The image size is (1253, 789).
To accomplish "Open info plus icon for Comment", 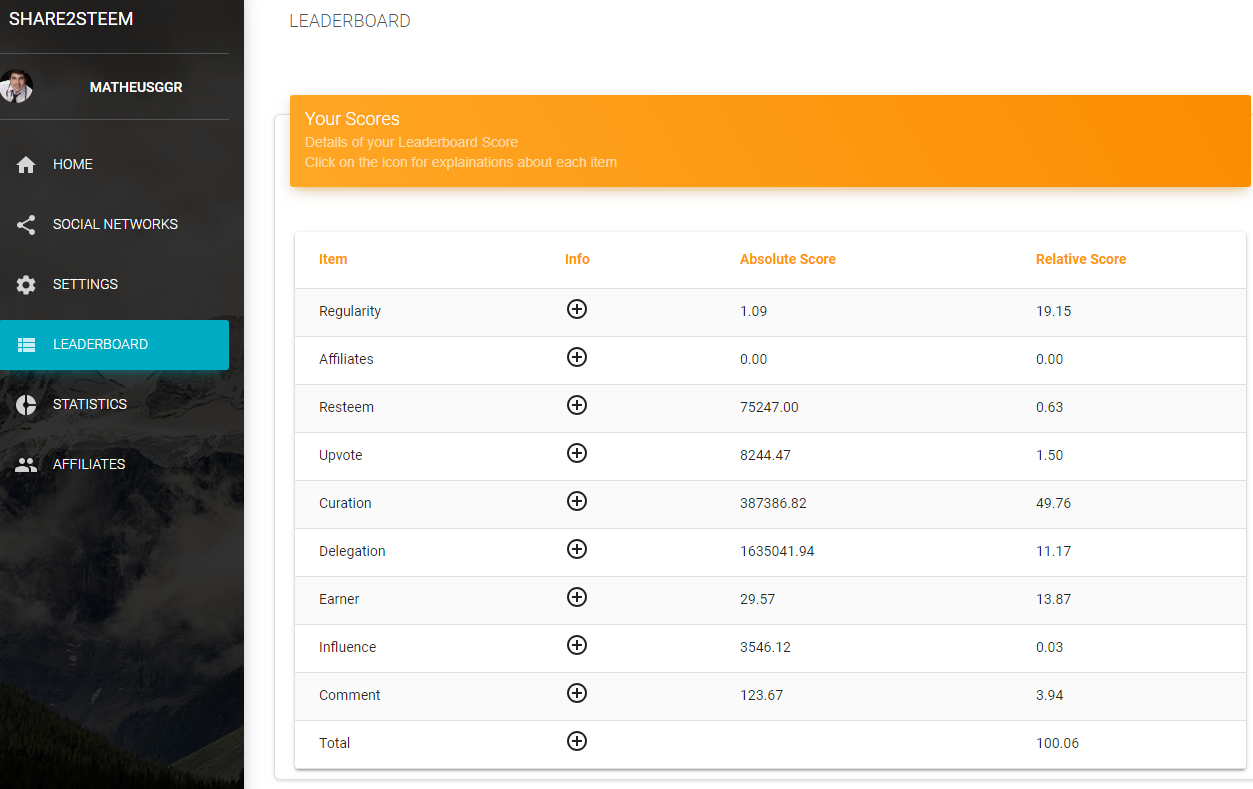I will [577, 693].
